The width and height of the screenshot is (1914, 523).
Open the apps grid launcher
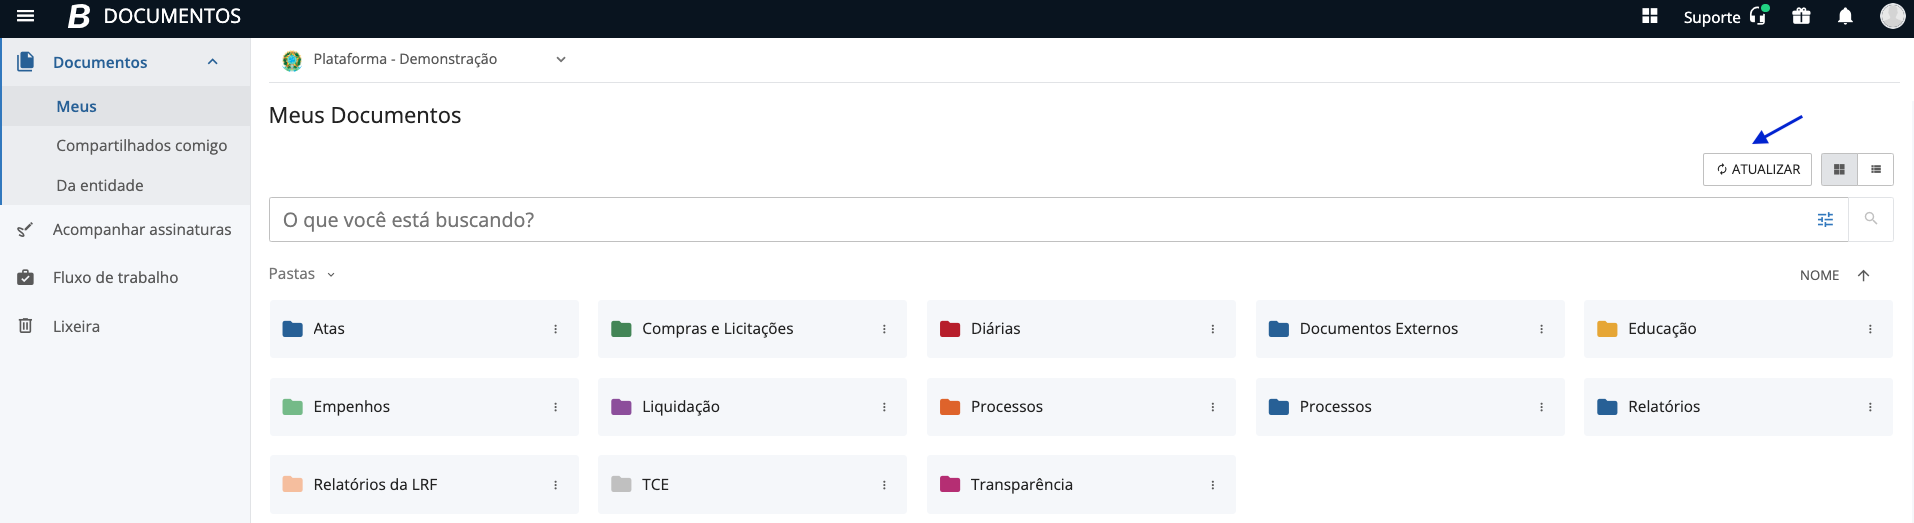(1650, 16)
